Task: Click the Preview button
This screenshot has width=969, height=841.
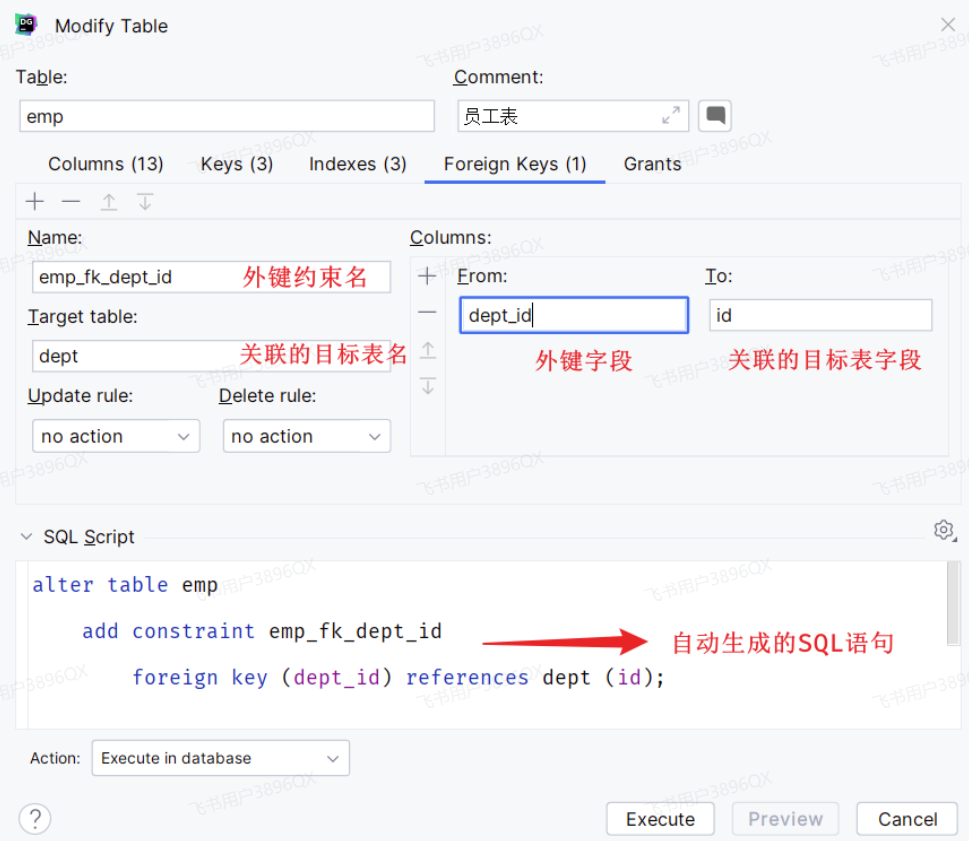Action: pos(785,819)
